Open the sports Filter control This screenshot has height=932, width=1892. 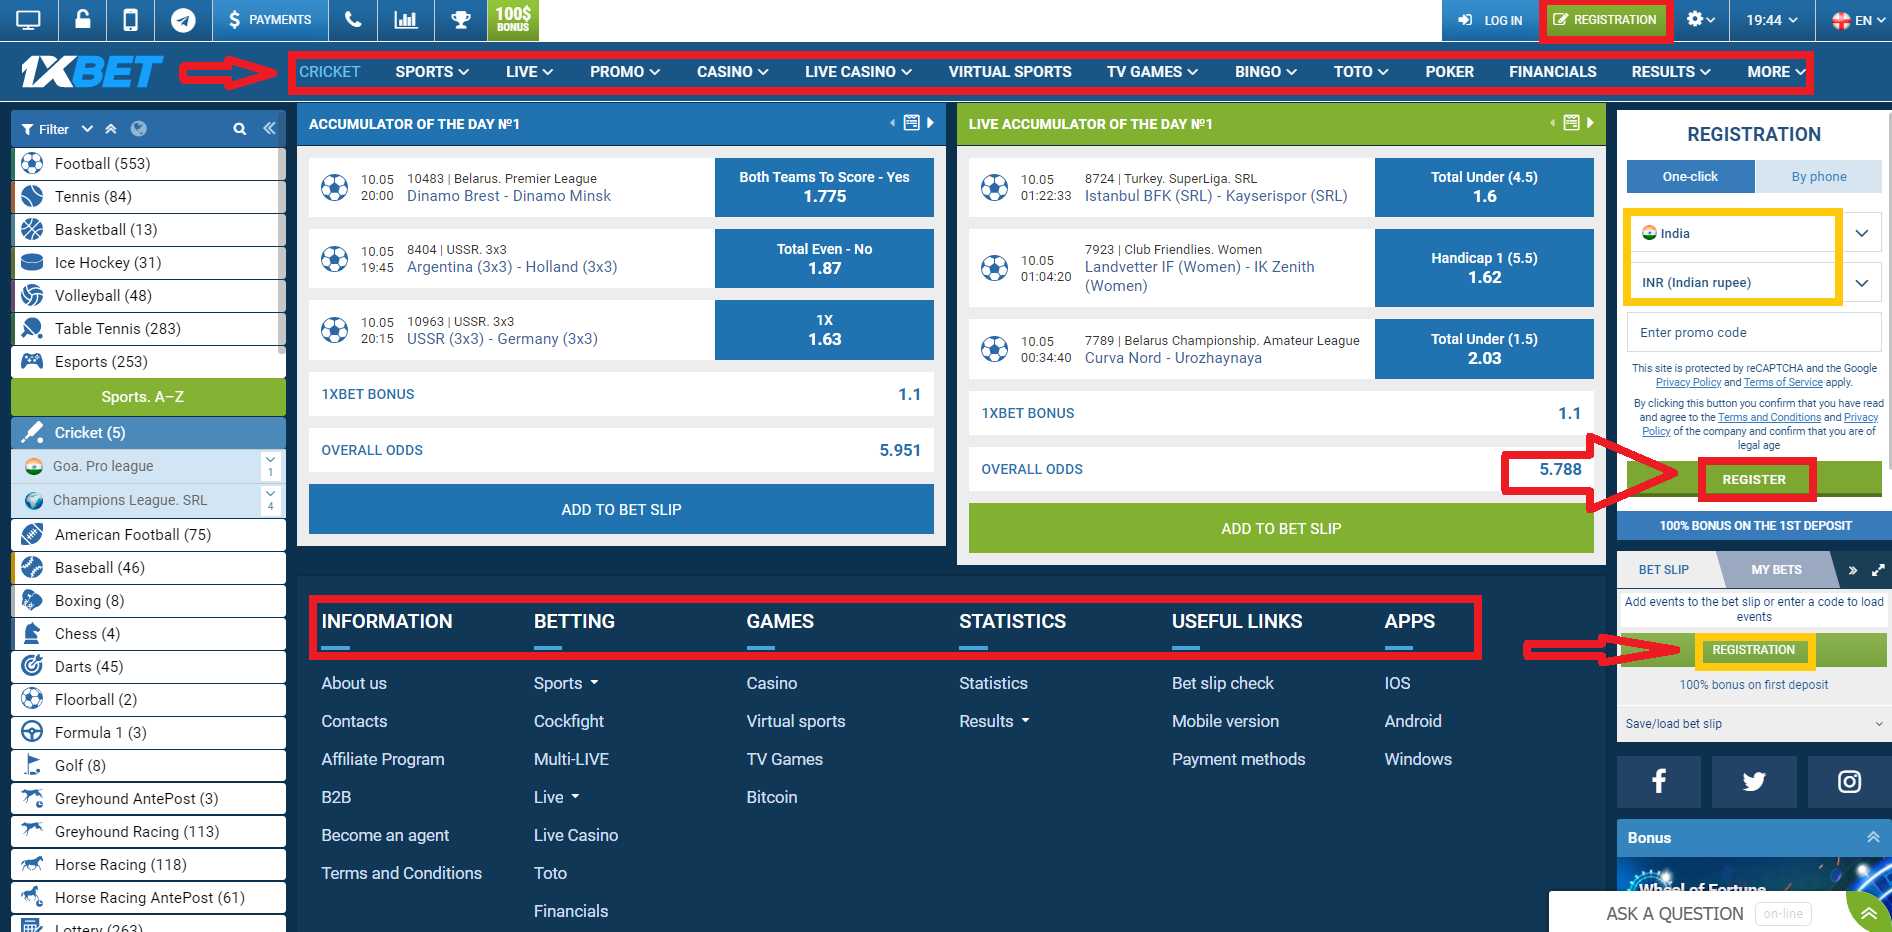56,129
